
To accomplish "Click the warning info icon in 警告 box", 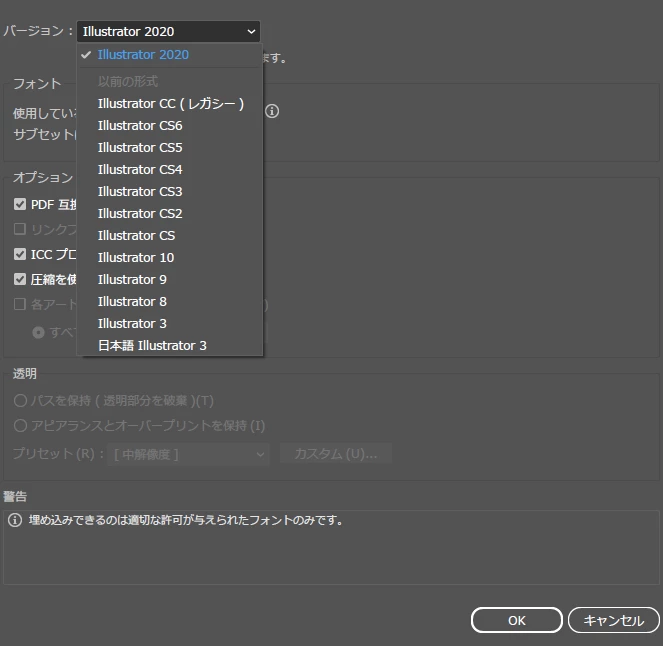I will (15, 520).
